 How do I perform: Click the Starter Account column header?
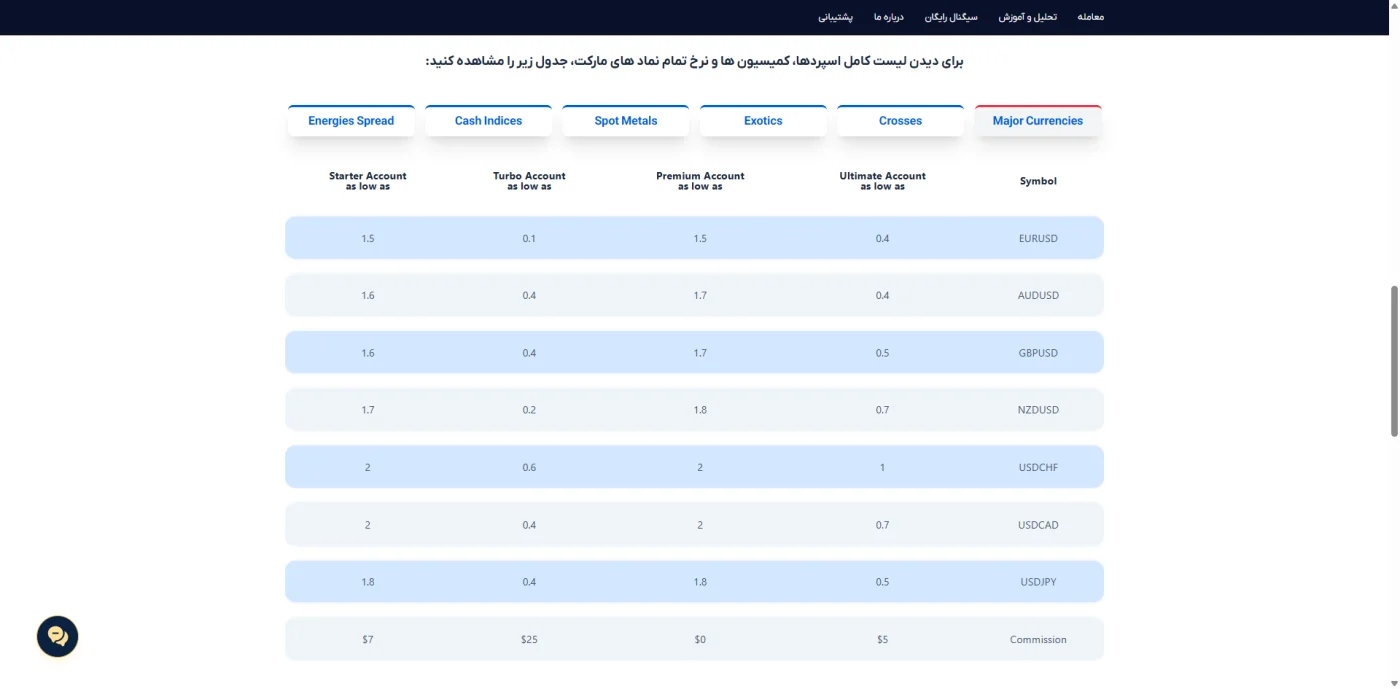(368, 181)
